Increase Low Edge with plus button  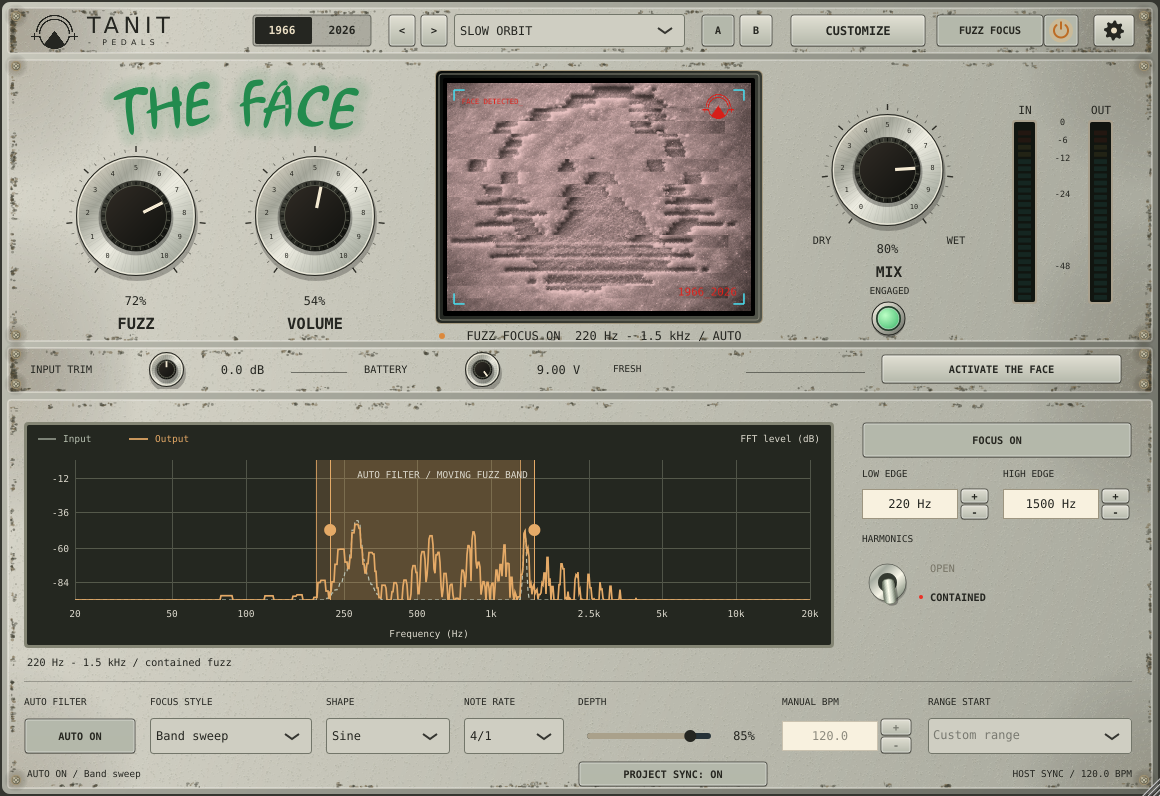coord(974,496)
